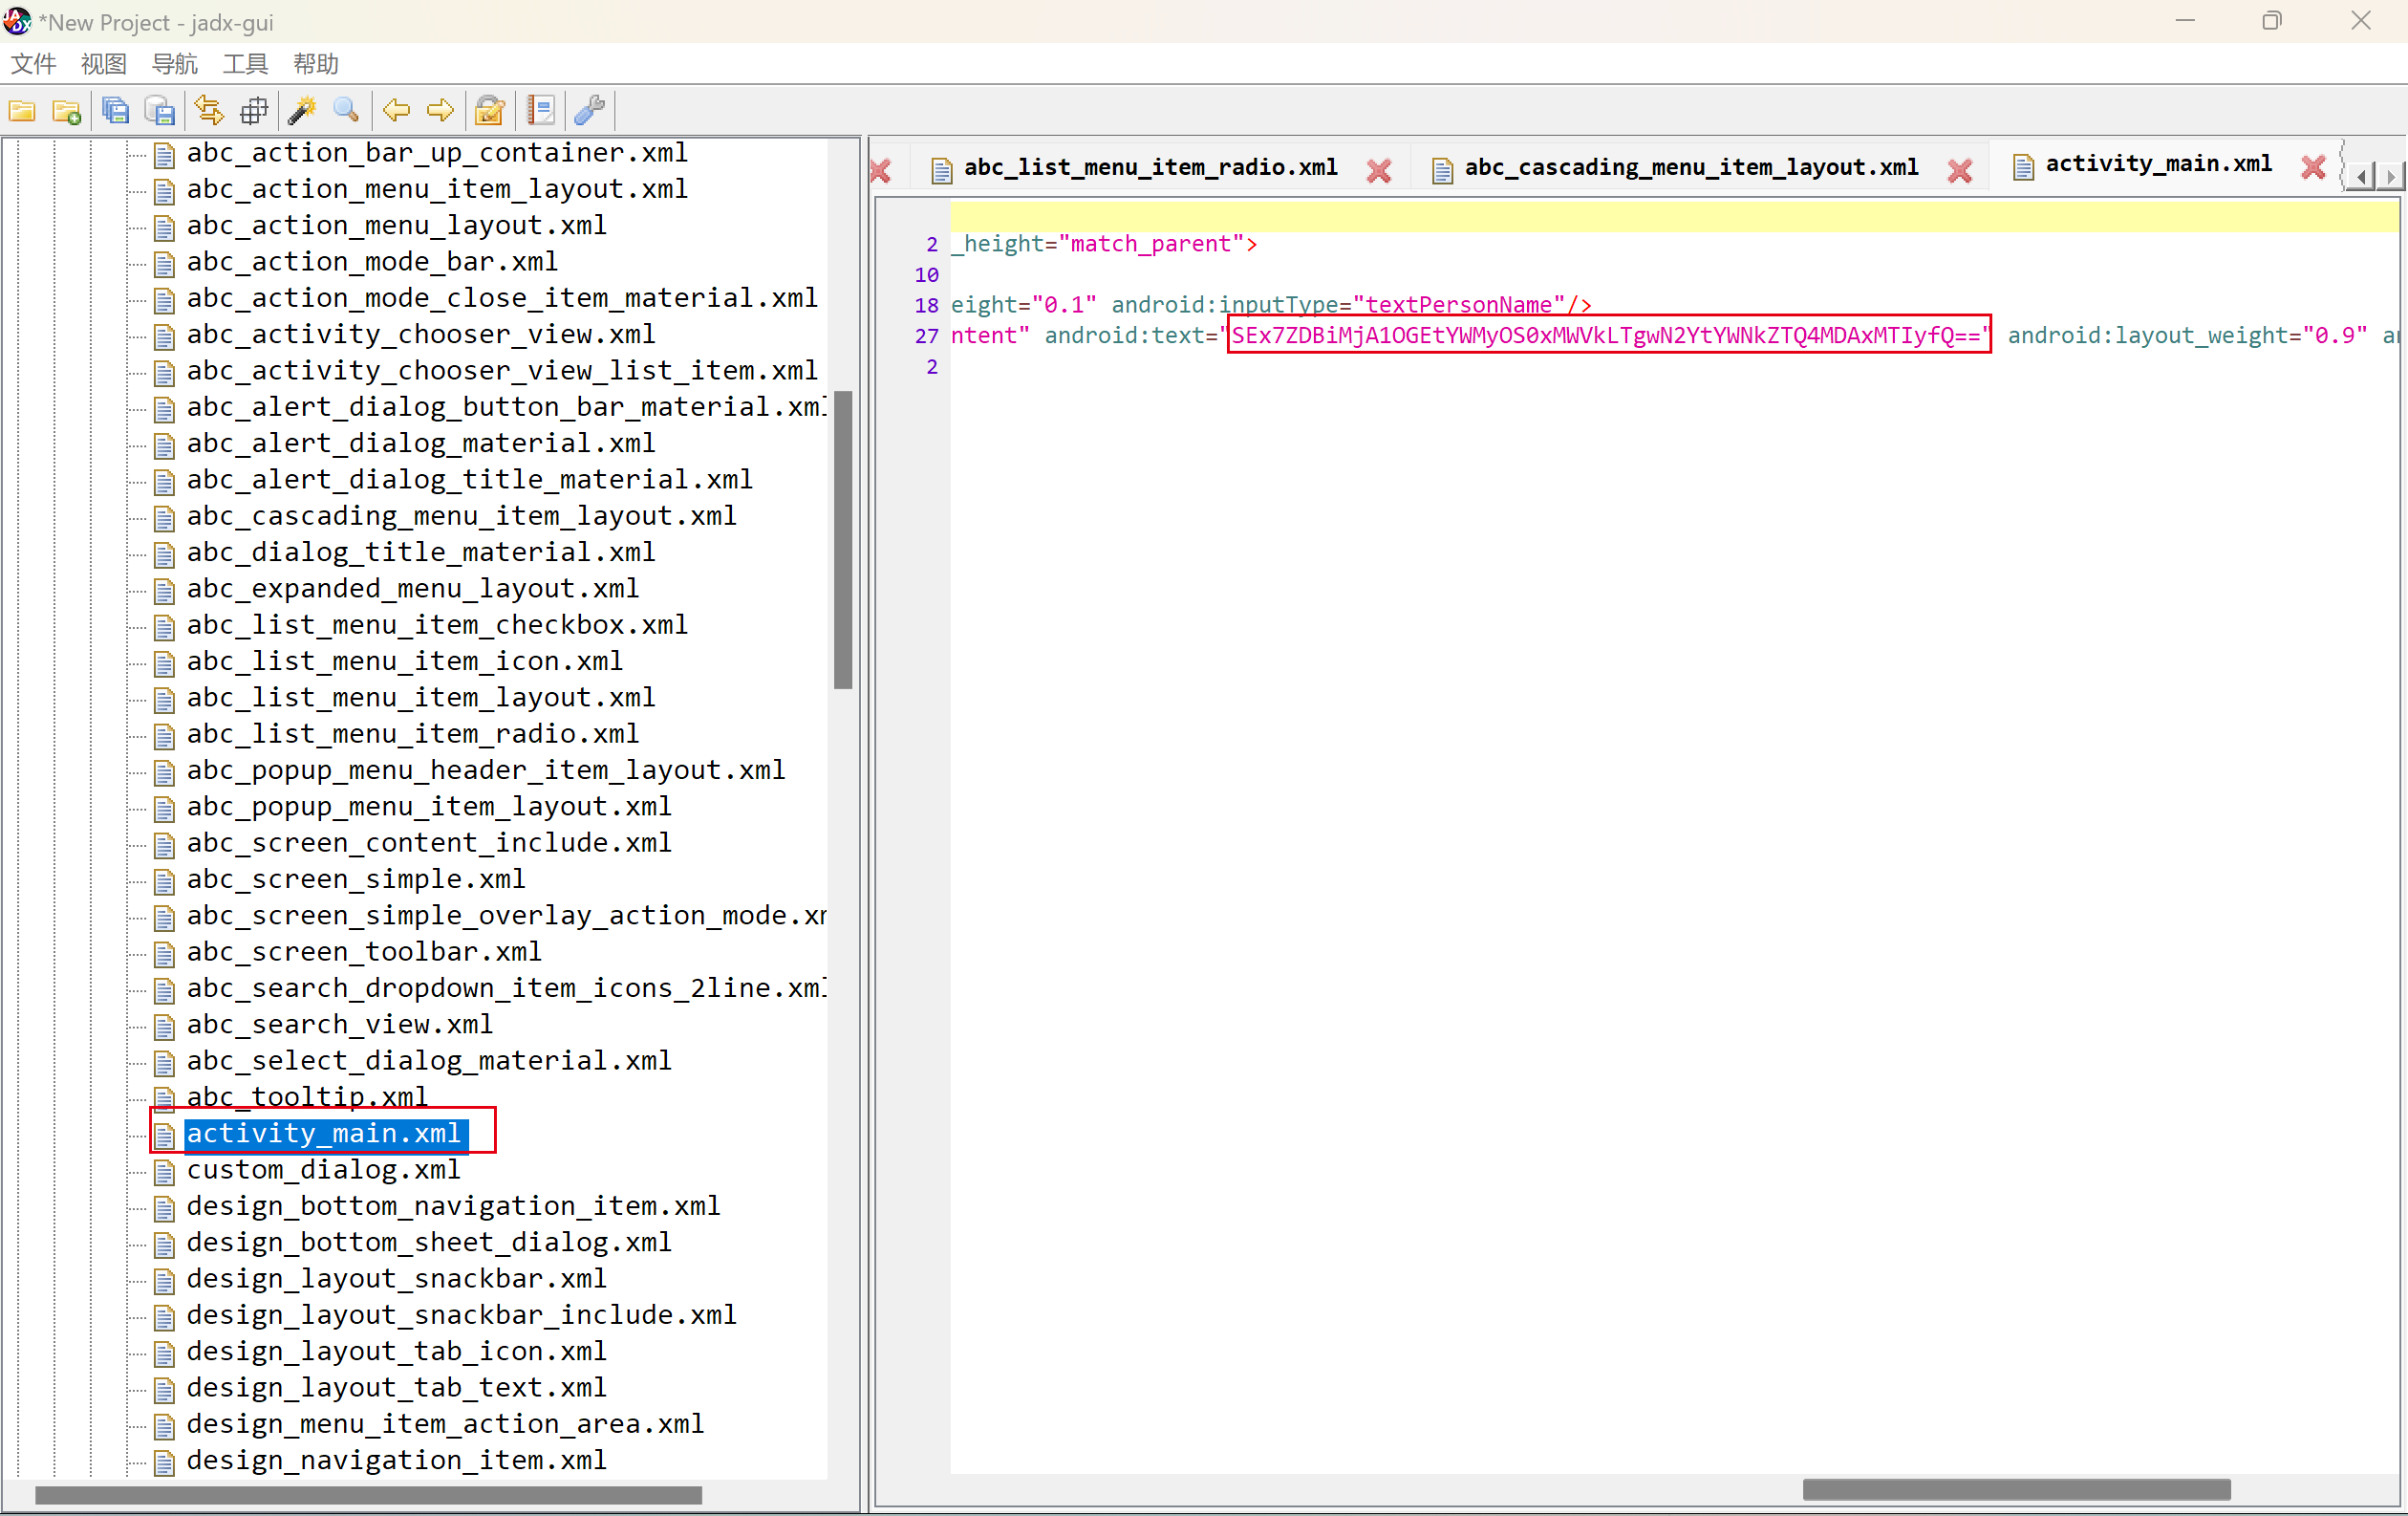The width and height of the screenshot is (2408, 1516).
Task: Click the file icon beside custom_dialog.xml
Action: tap(165, 1171)
